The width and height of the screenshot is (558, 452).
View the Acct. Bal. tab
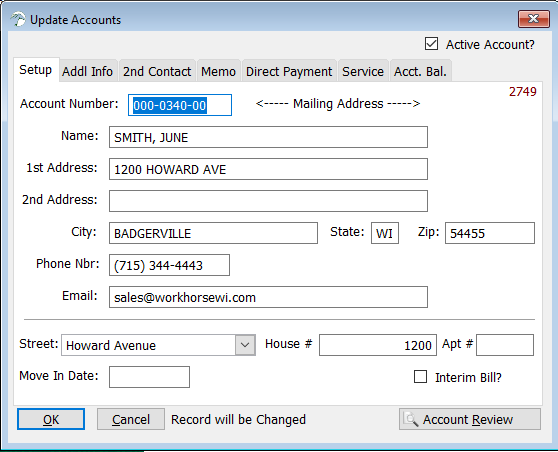(x=420, y=71)
